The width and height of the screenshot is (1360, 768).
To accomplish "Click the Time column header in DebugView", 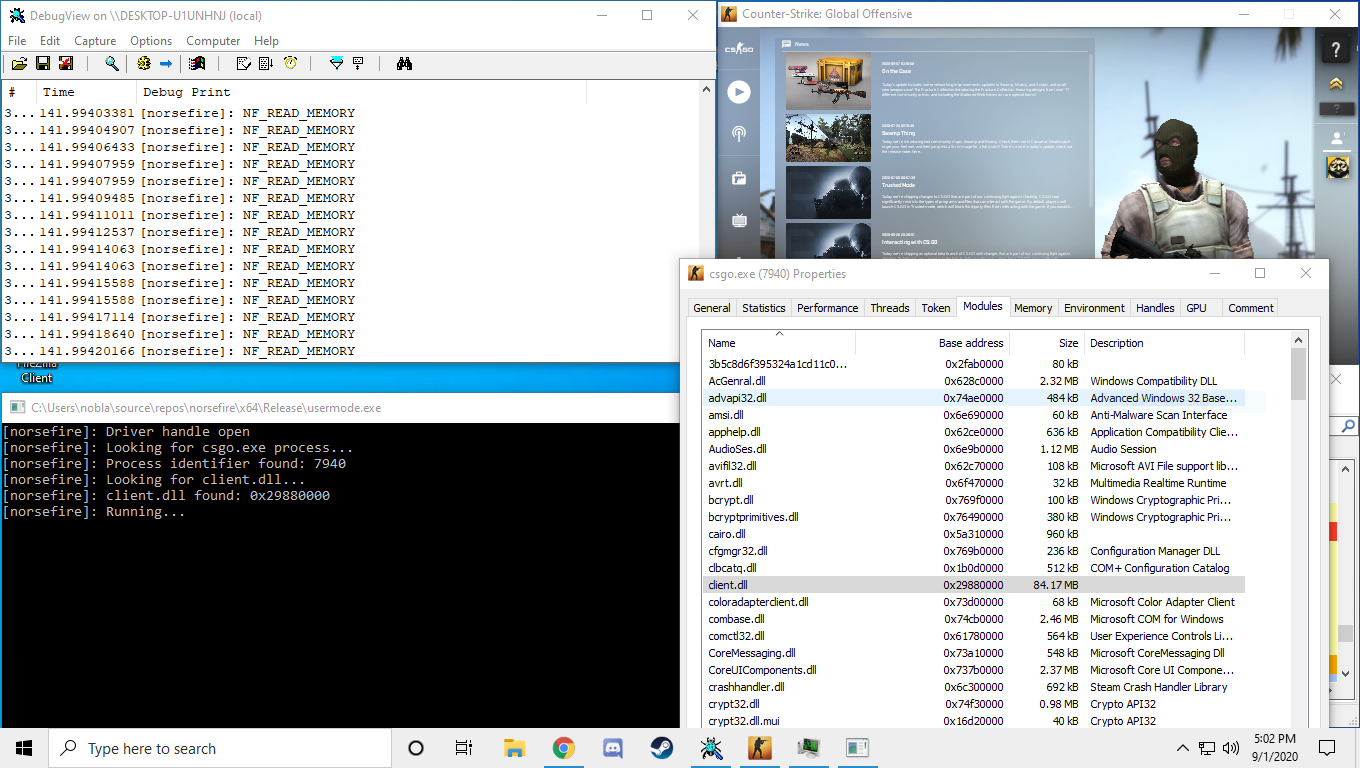I will point(85,92).
